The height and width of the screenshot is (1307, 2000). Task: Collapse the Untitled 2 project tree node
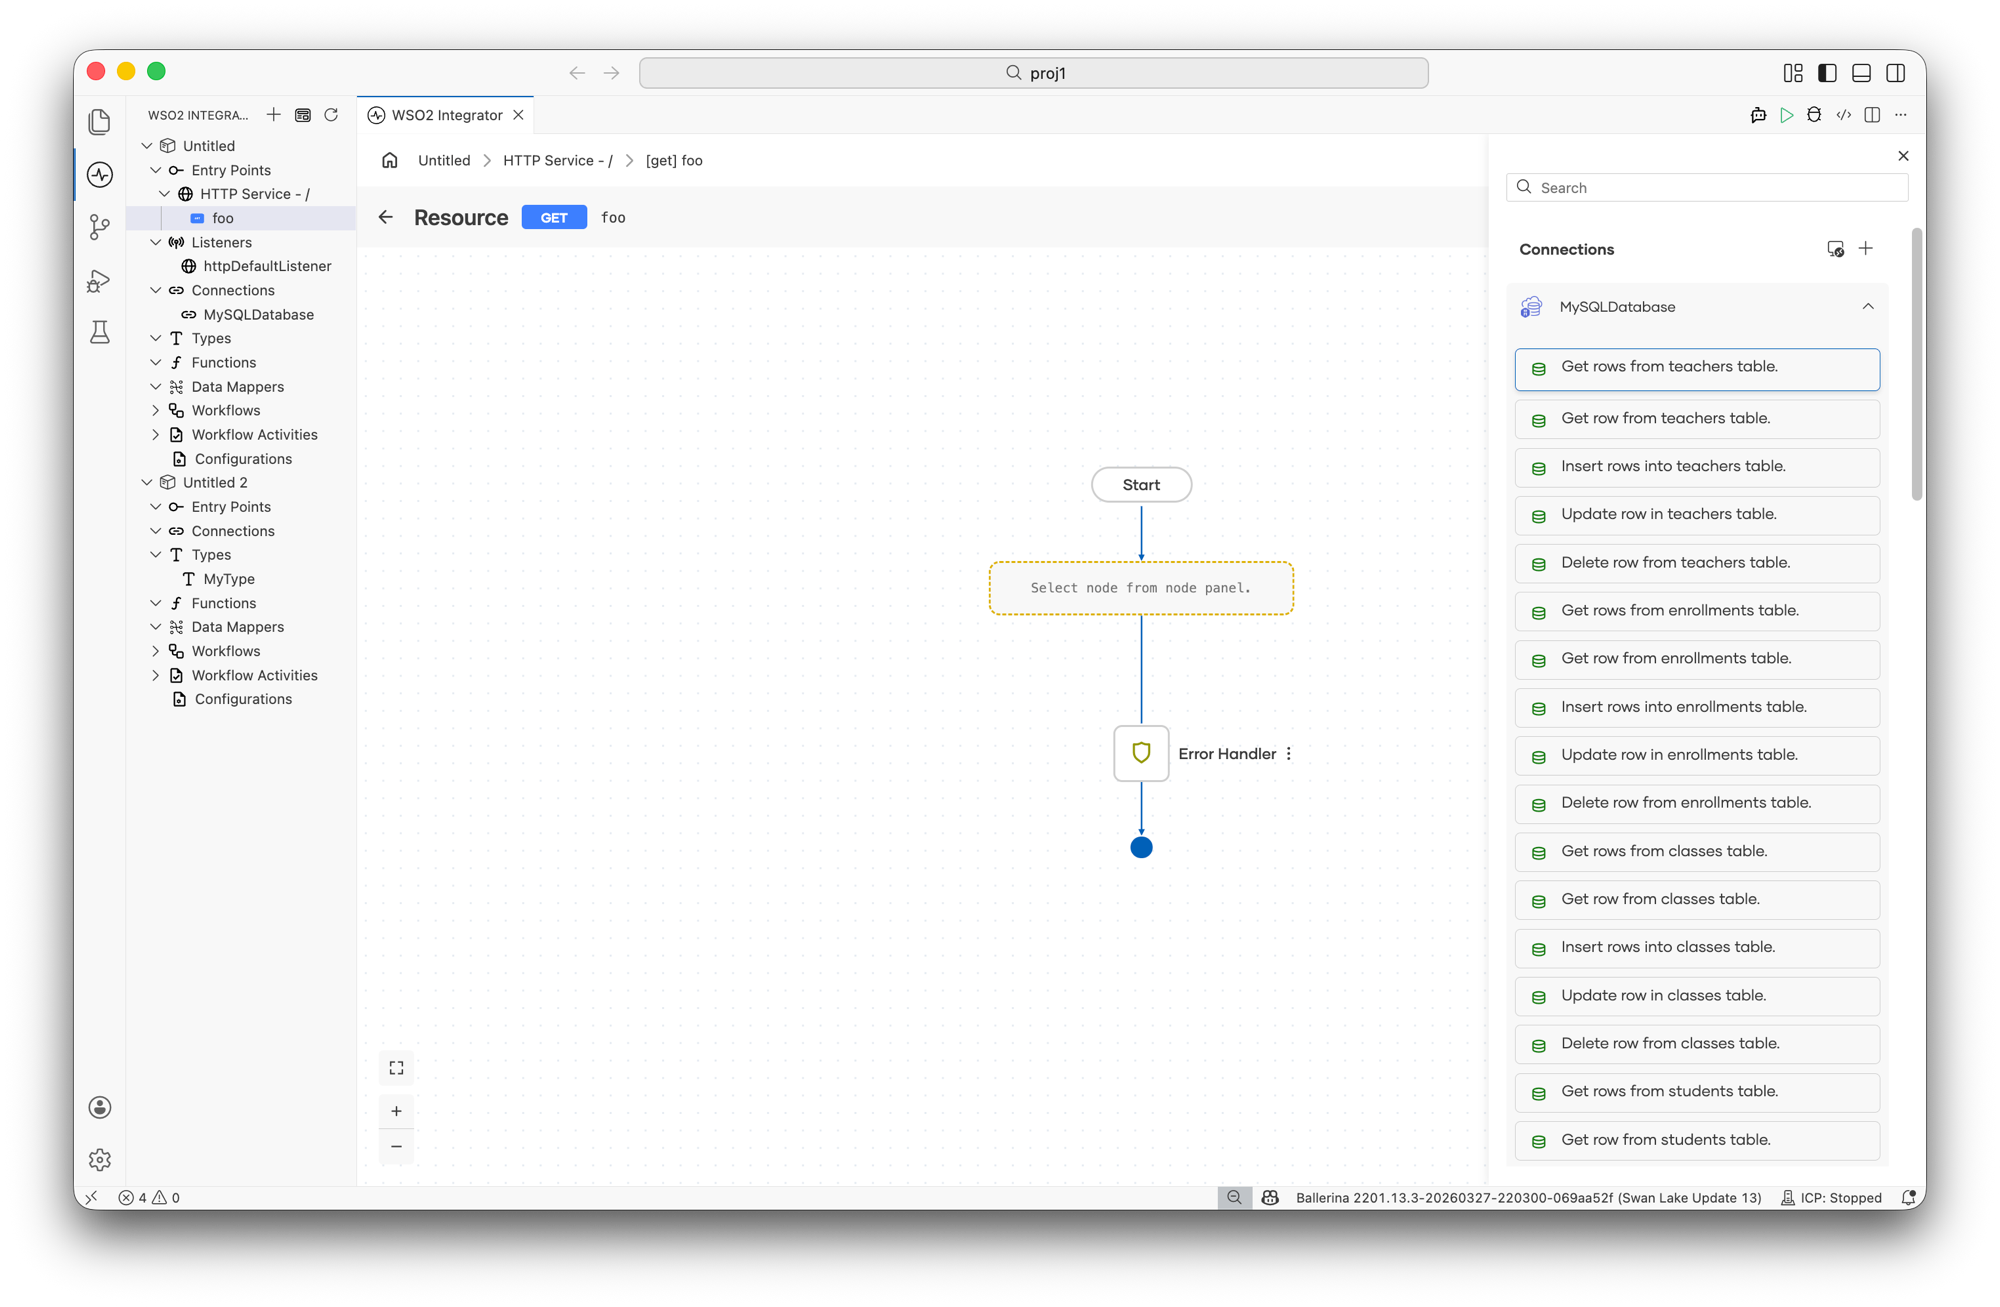147,482
